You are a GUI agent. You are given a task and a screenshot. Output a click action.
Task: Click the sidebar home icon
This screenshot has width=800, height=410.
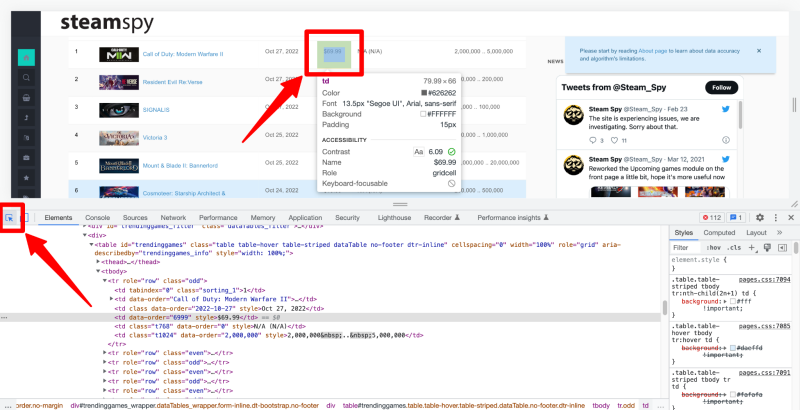point(26,58)
